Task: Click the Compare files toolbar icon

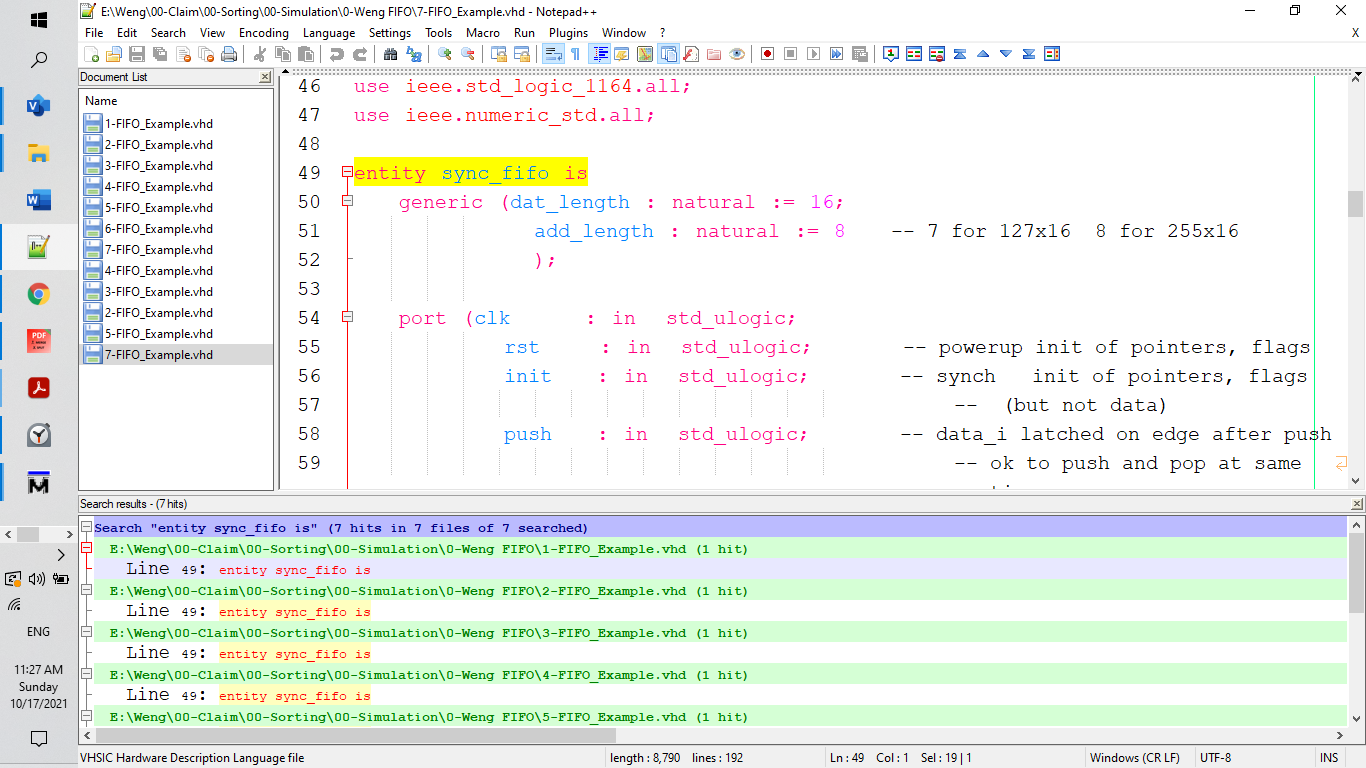Action: (913, 54)
